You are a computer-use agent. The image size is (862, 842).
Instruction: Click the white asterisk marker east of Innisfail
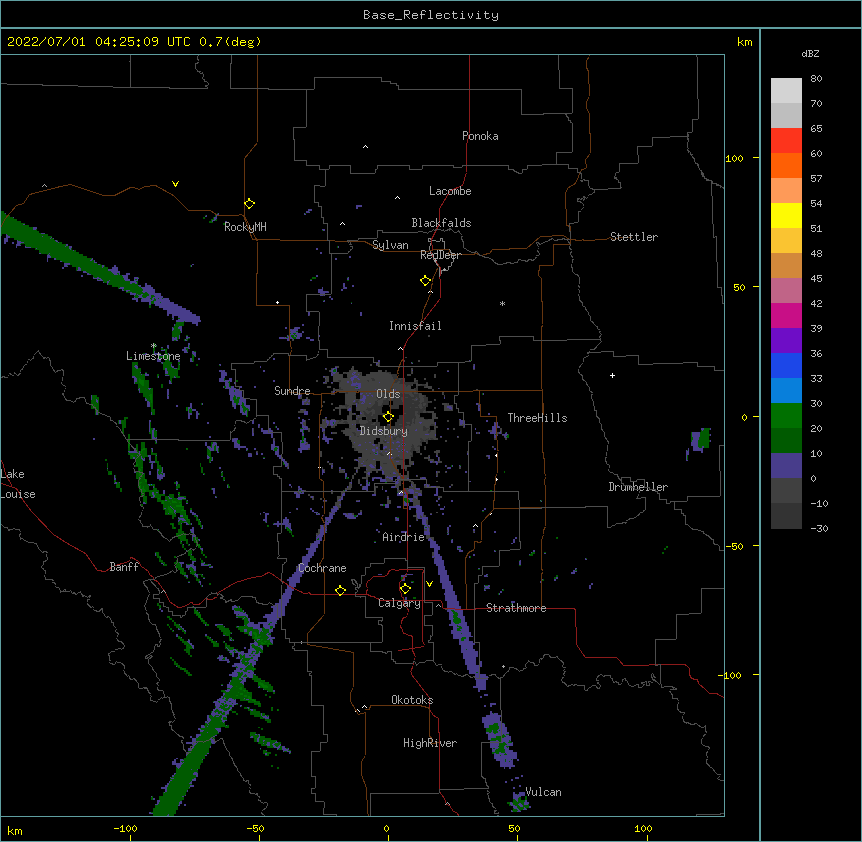[502, 303]
